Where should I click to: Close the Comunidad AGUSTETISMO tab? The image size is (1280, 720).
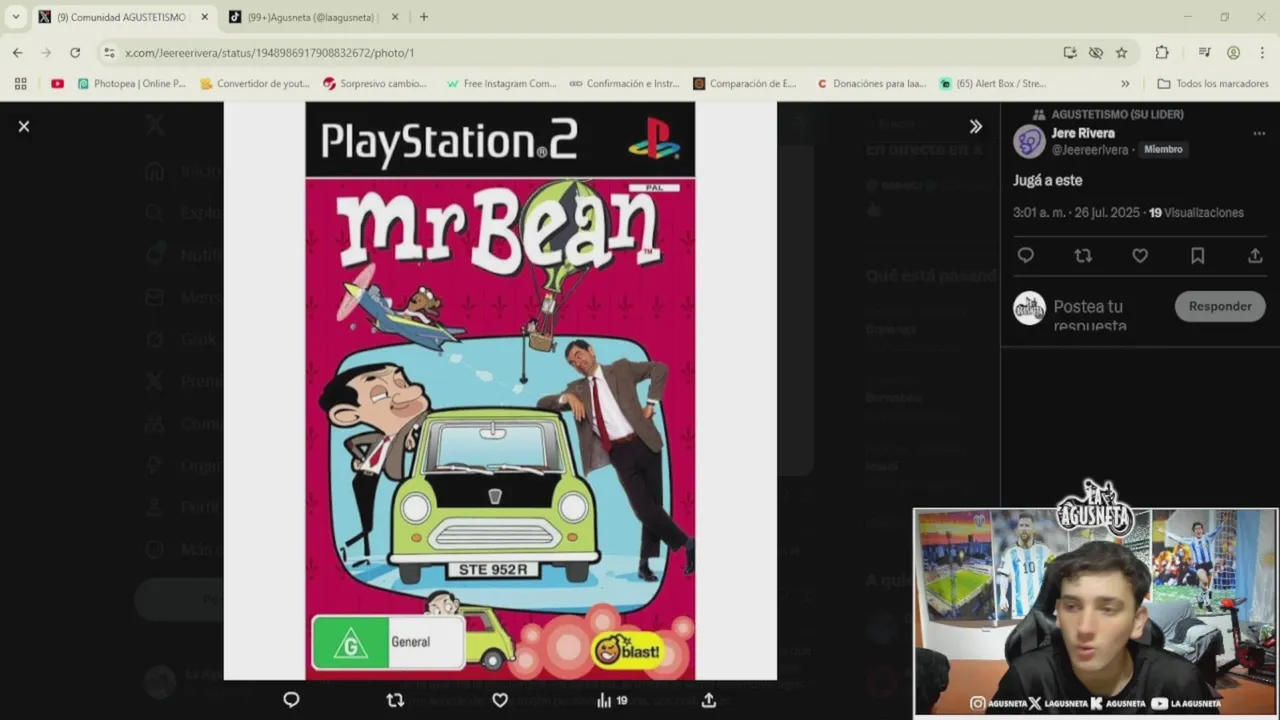(204, 17)
